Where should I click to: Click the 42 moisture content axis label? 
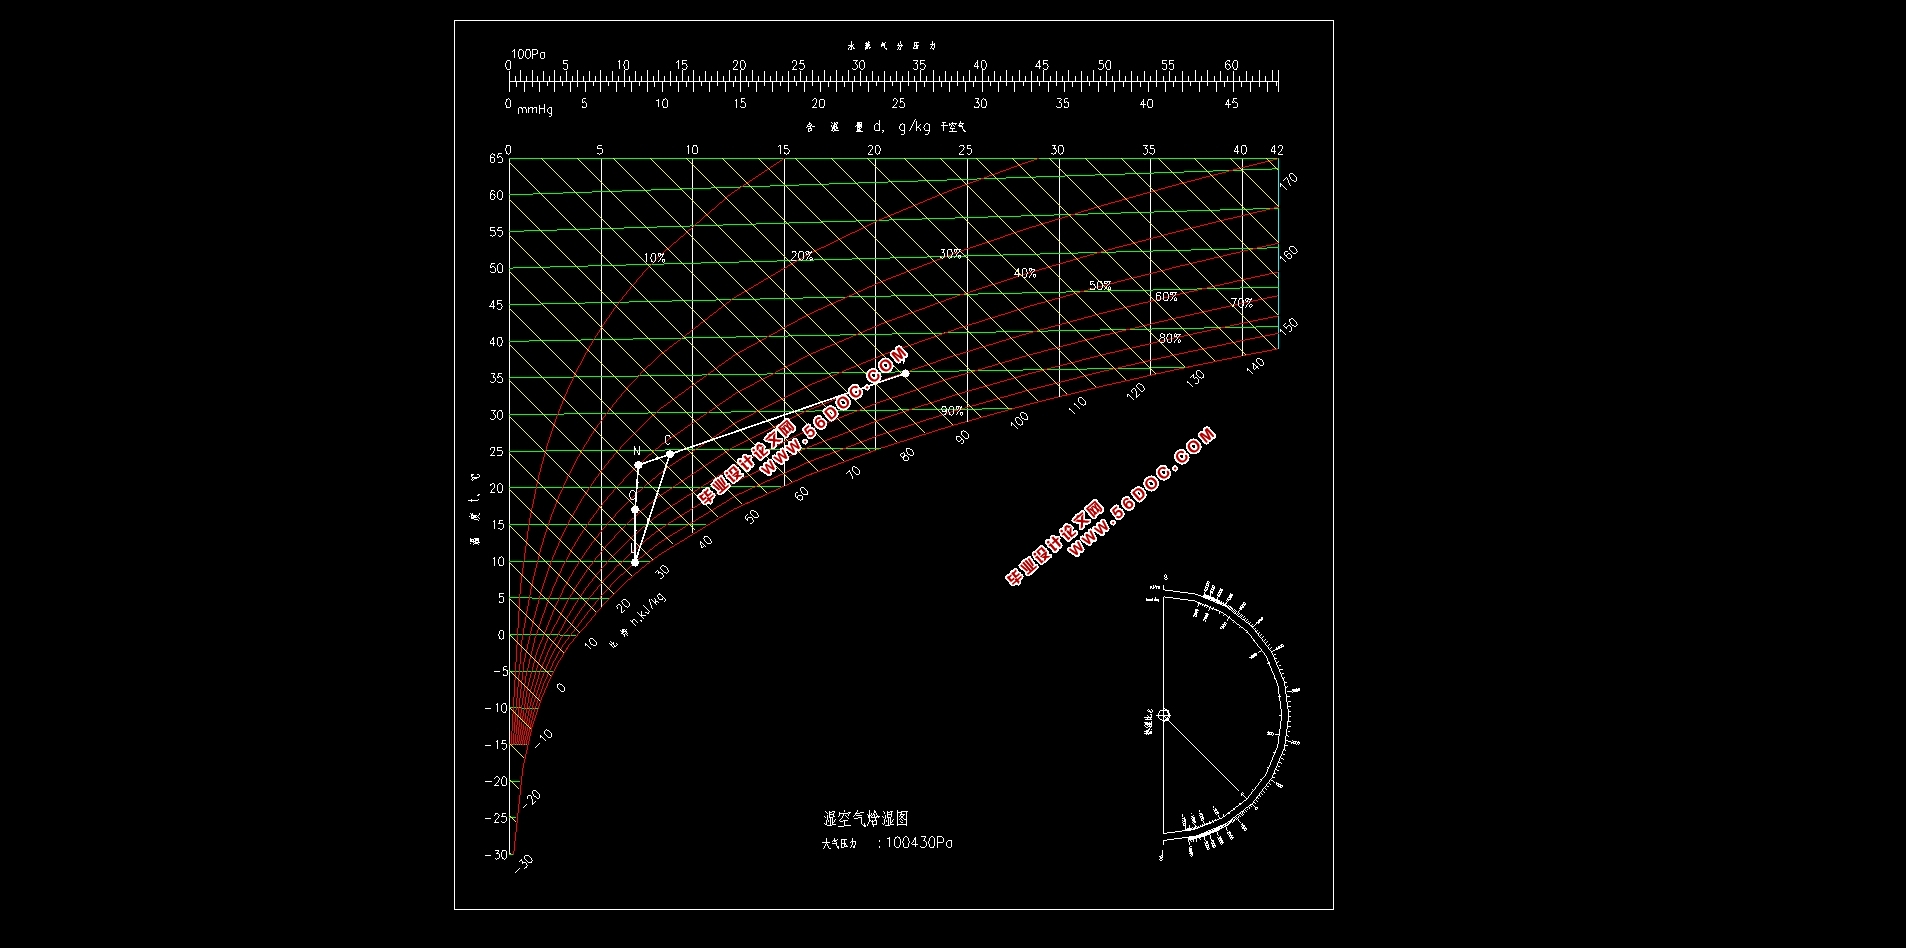tap(1277, 150)
